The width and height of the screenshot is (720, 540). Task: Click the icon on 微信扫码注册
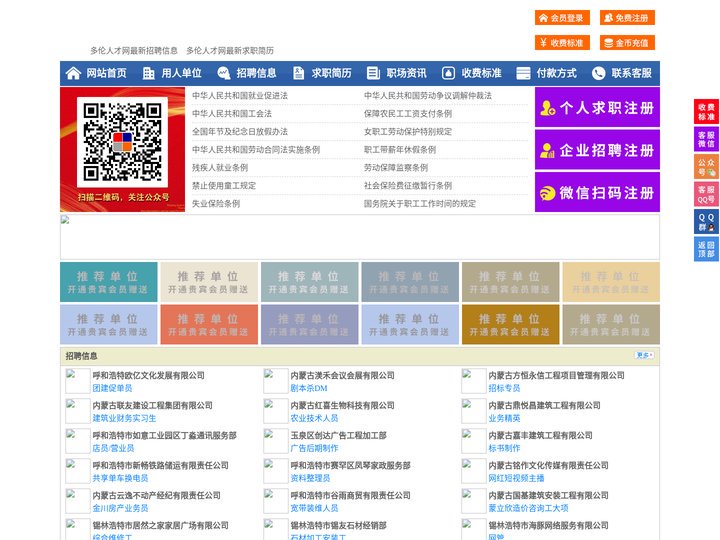click(x=547, y=193)
